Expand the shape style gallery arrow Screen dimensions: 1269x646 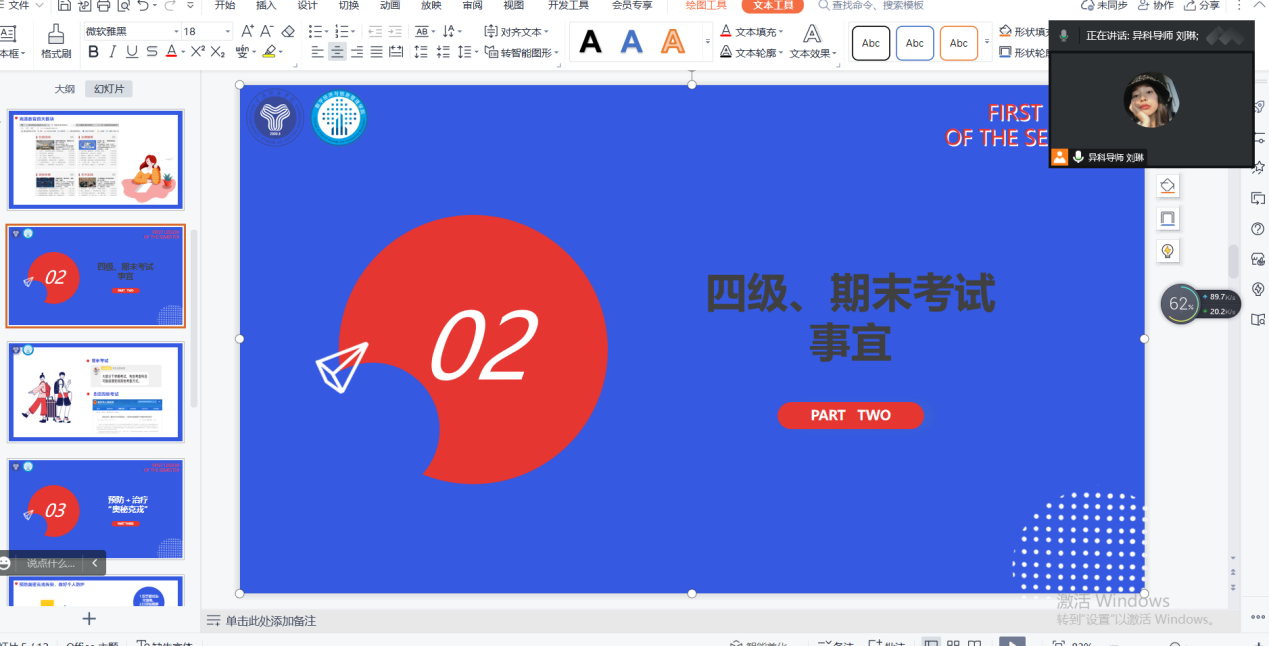[x=987, y=43]
